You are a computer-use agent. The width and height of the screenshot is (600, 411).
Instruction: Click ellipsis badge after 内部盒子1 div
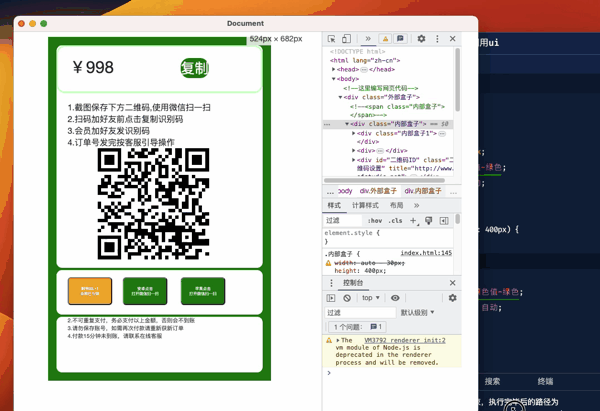(x=442, y=134)
